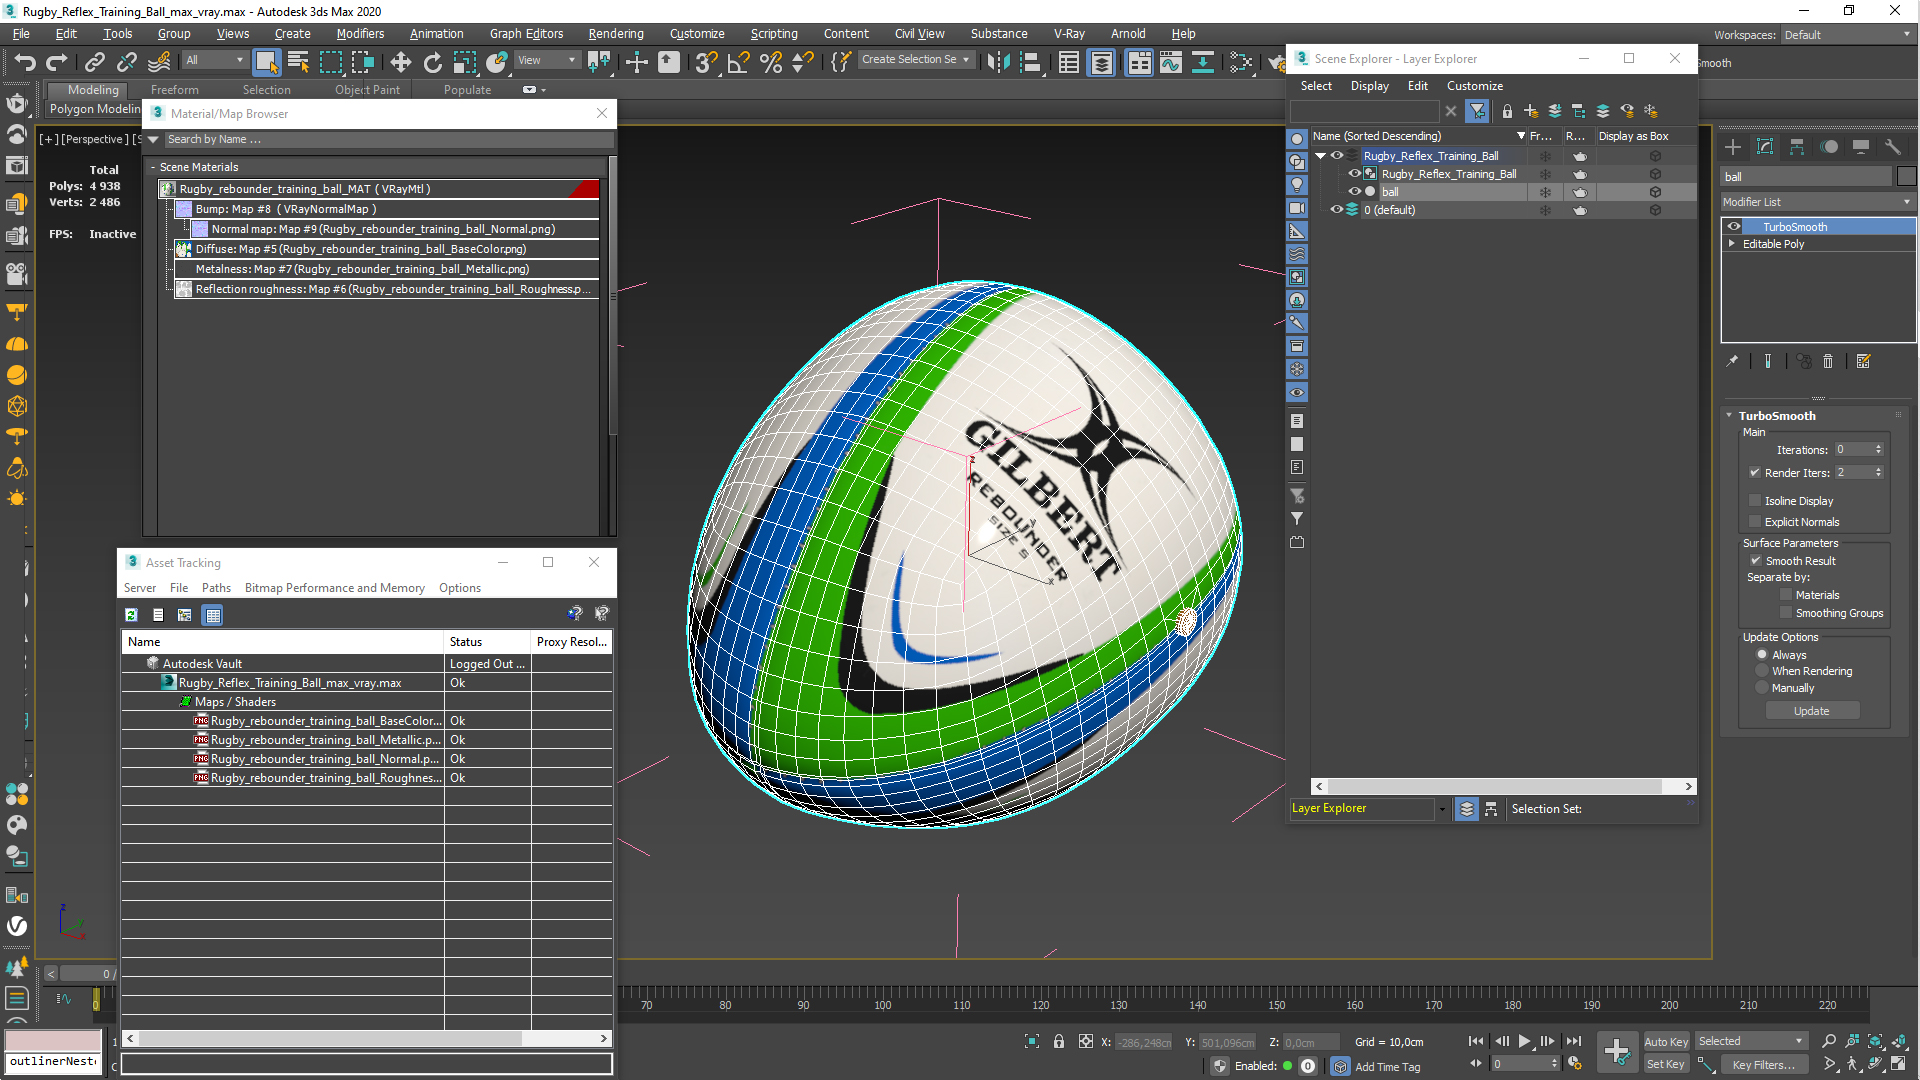The height and width of the screenshot is (1080, 1920).
Task: Choose the Select Object tool
Action: click(x=266, y=62)
